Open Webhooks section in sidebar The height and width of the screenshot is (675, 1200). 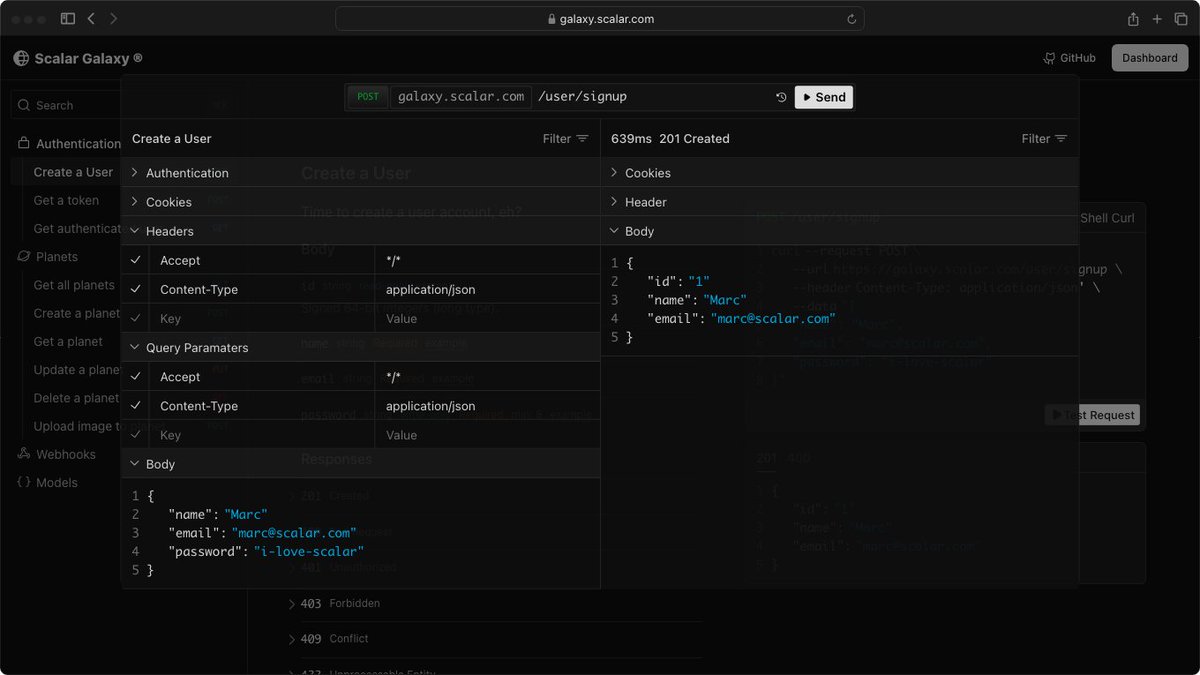(66, 454)
